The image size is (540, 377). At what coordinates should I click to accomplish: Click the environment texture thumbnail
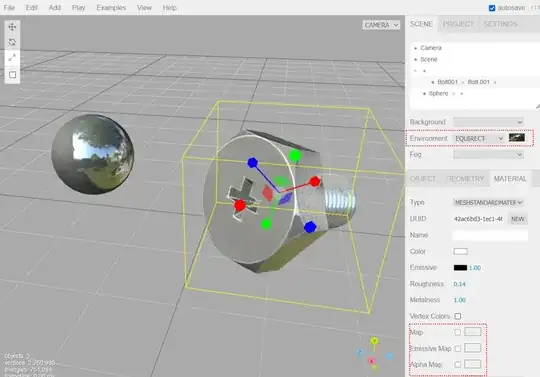tap(517, 138)
